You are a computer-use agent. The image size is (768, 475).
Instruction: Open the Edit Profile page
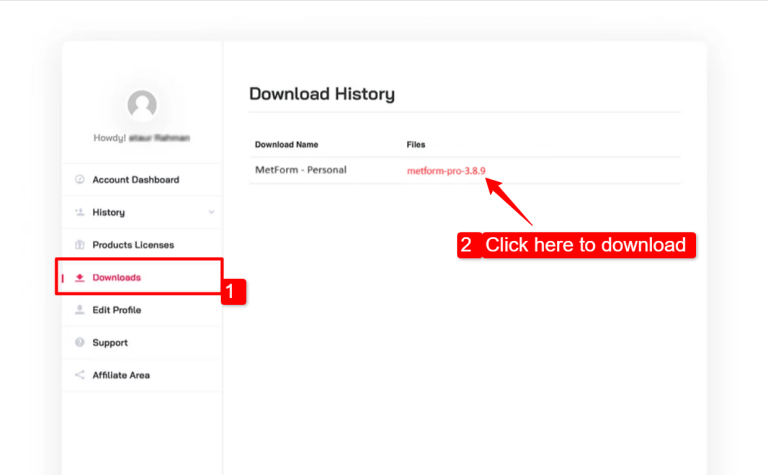tap(116, 310)
